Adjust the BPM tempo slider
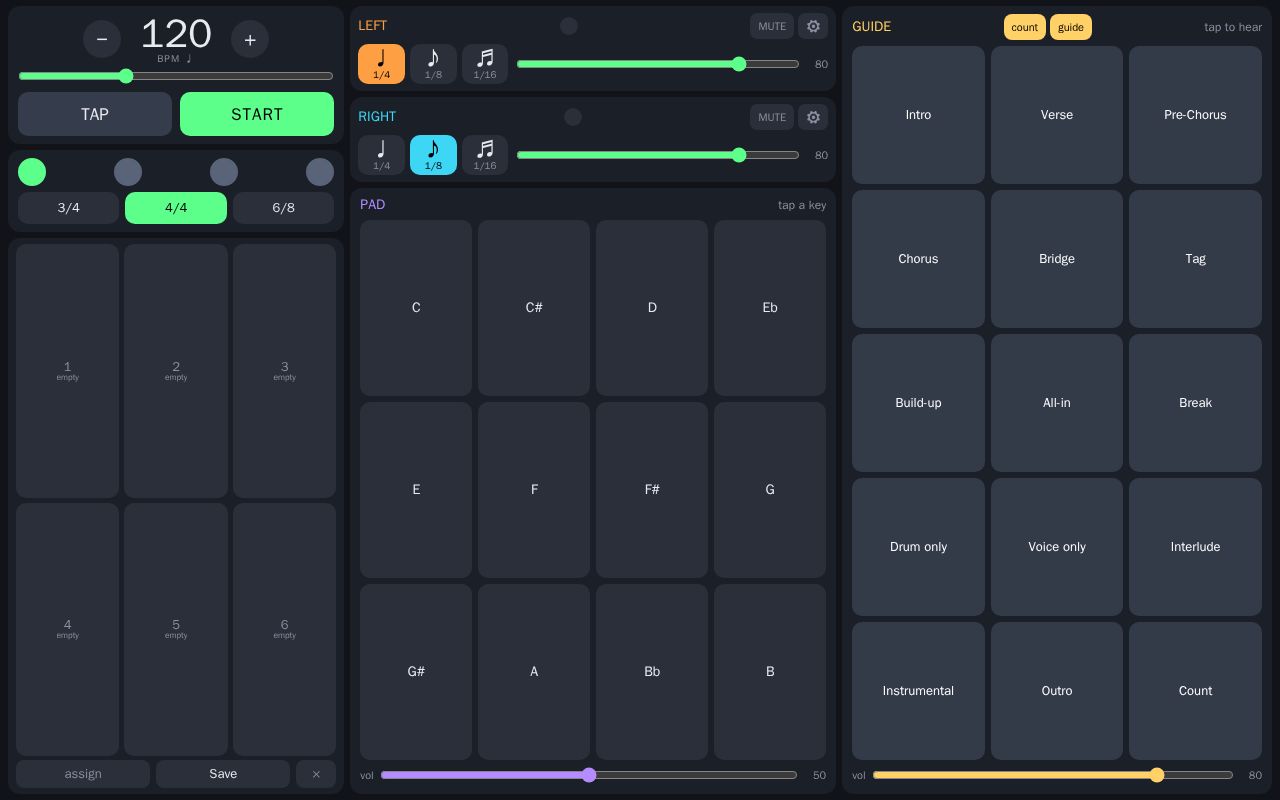1280x800 pixels. [x=176, y=76]
